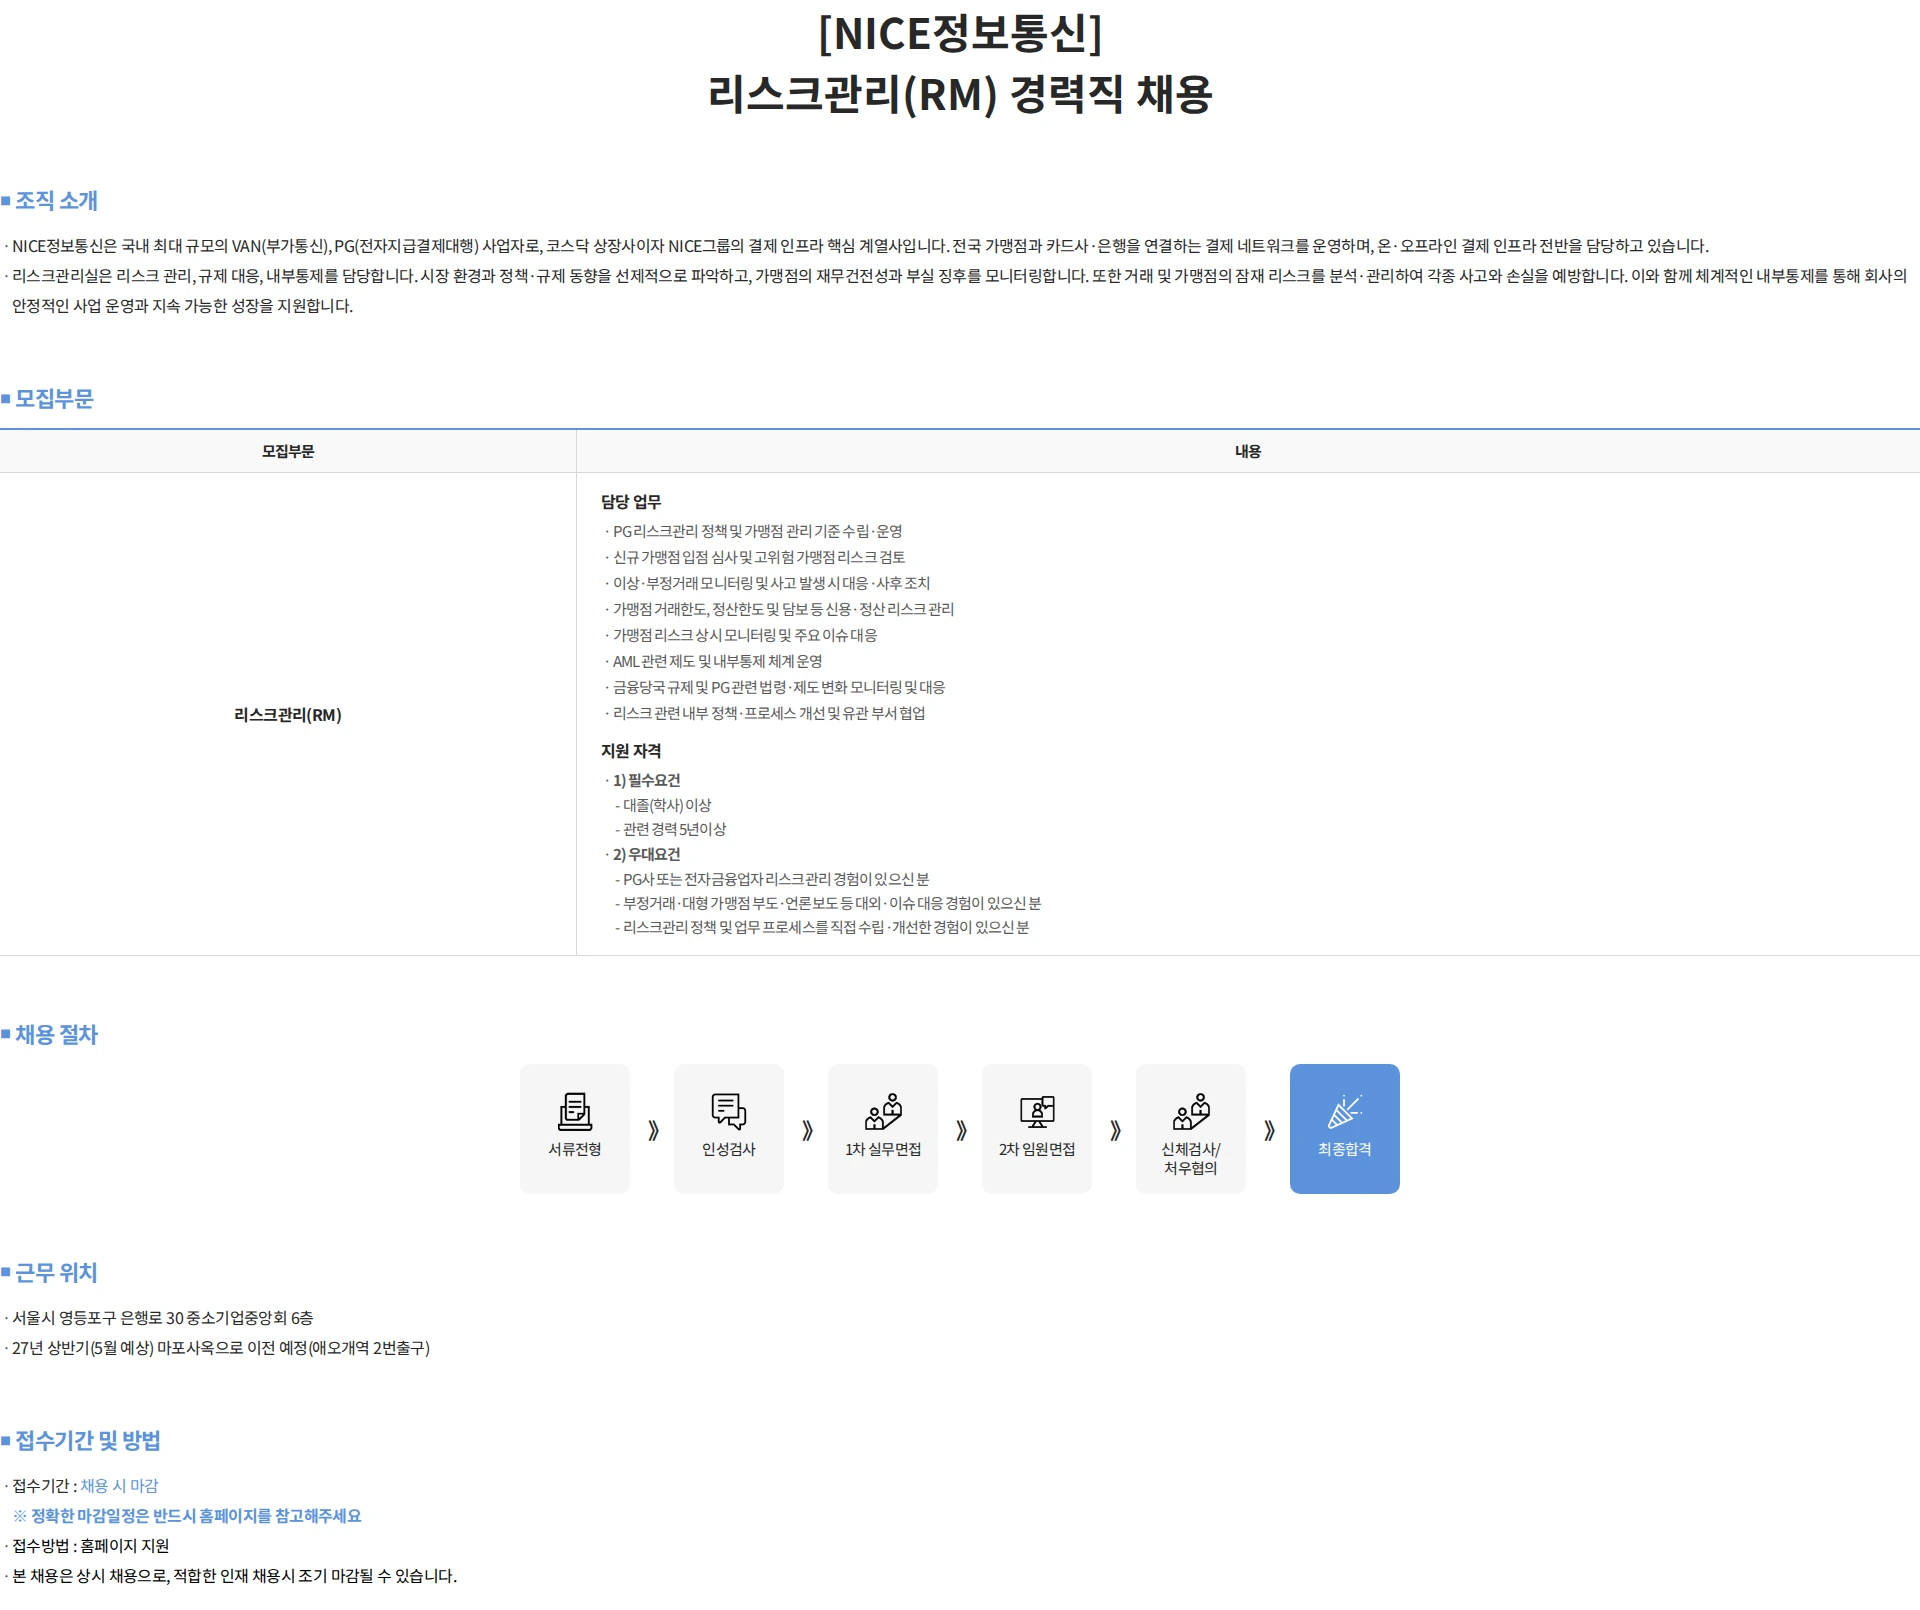Click the arrow between 인성검사 and 1차 실무면접
1920x1610 pixels.
coord(807,1130)
